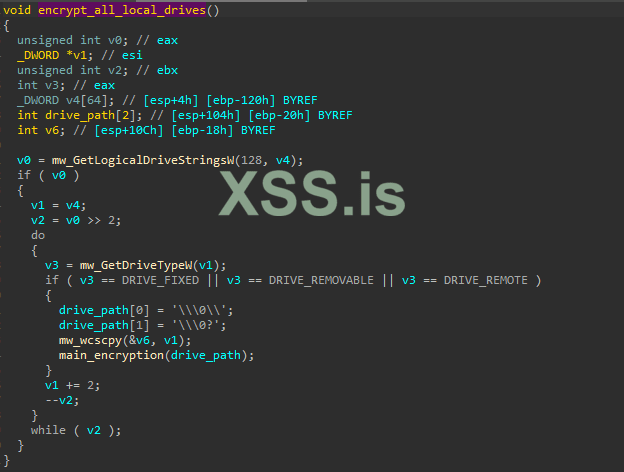This screenshot has height=472, width=624.
Task: Click the &v6 argument of mw_wcscpy
Action: pos(139,340)
